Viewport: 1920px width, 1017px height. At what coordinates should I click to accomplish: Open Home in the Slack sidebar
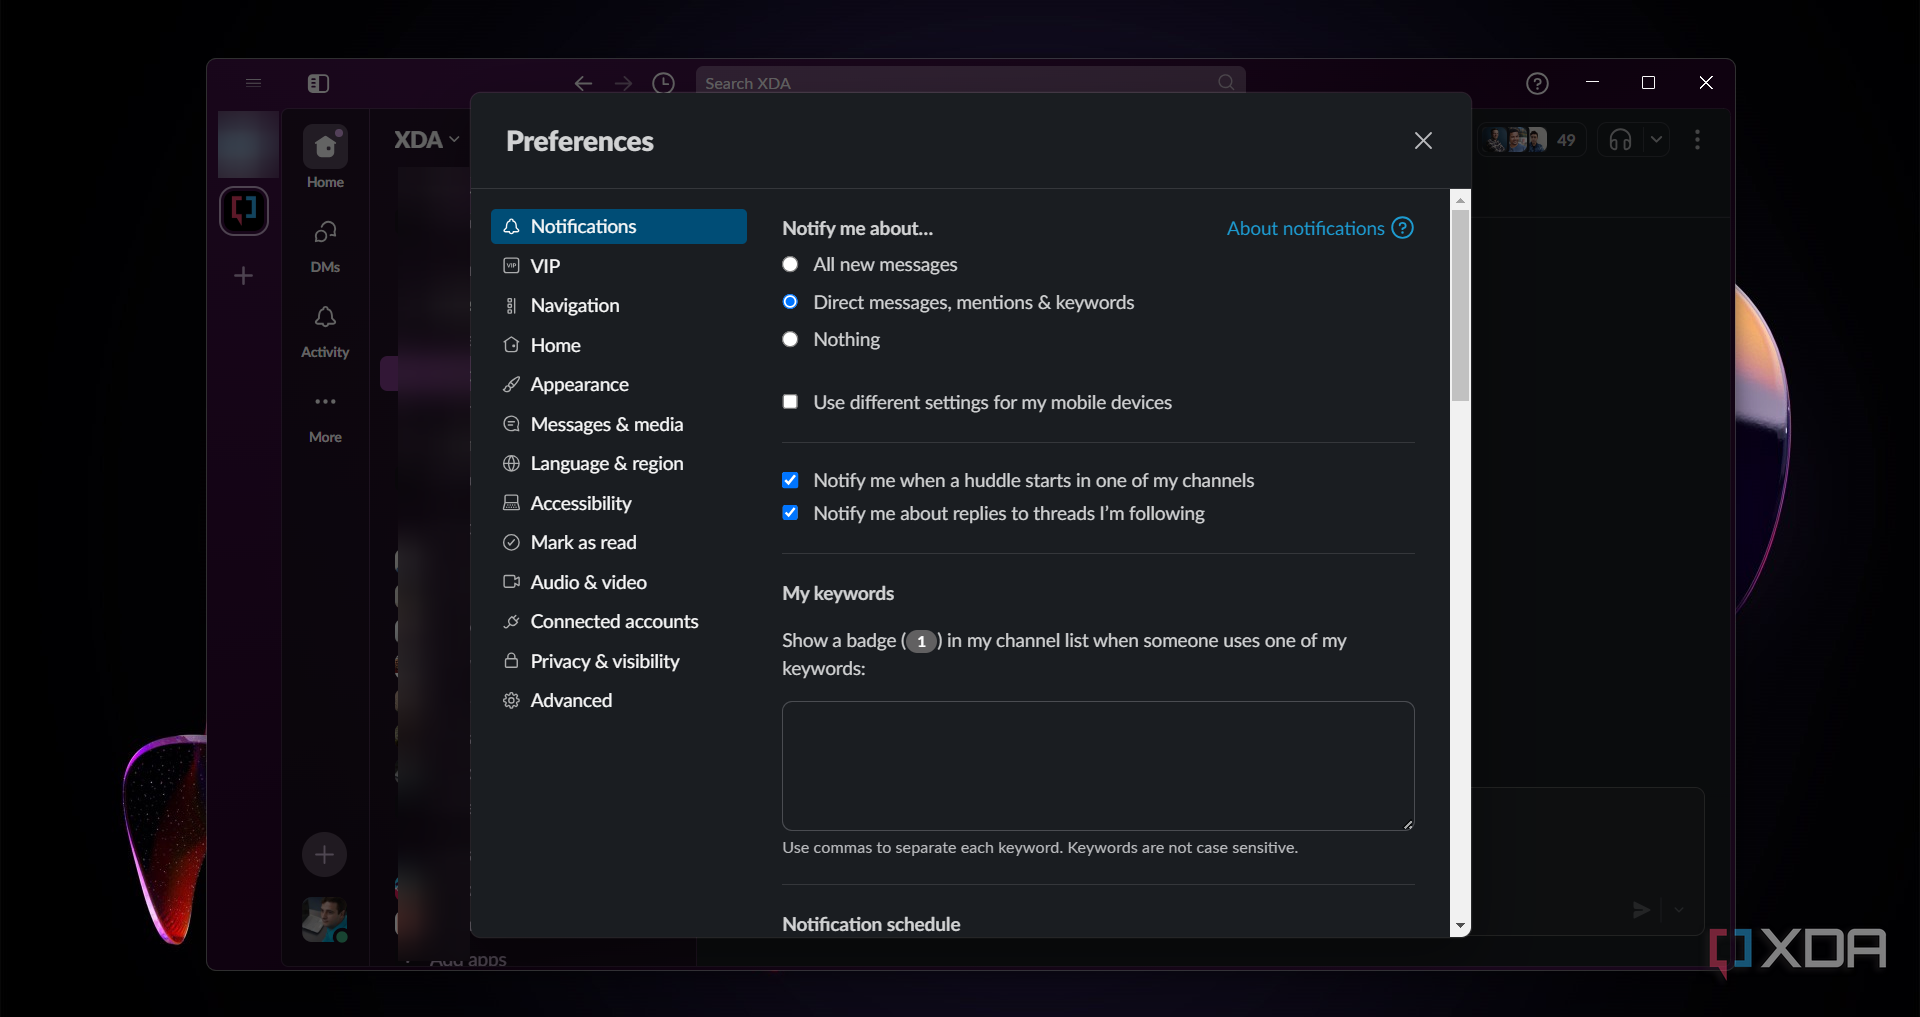point(325,158)
